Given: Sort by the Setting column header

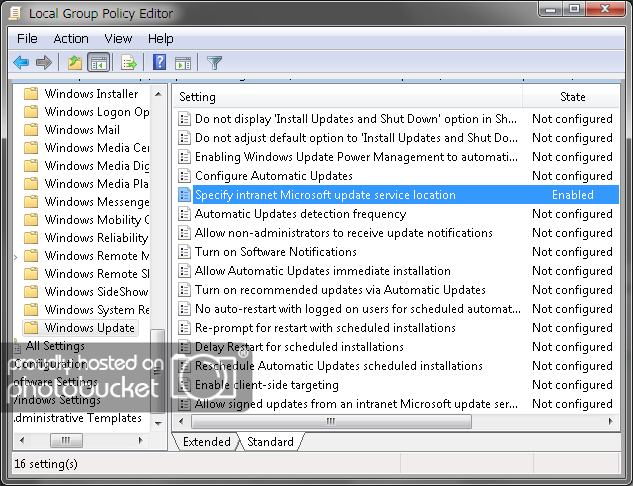Looking at the screenshot, I should 348,97.
